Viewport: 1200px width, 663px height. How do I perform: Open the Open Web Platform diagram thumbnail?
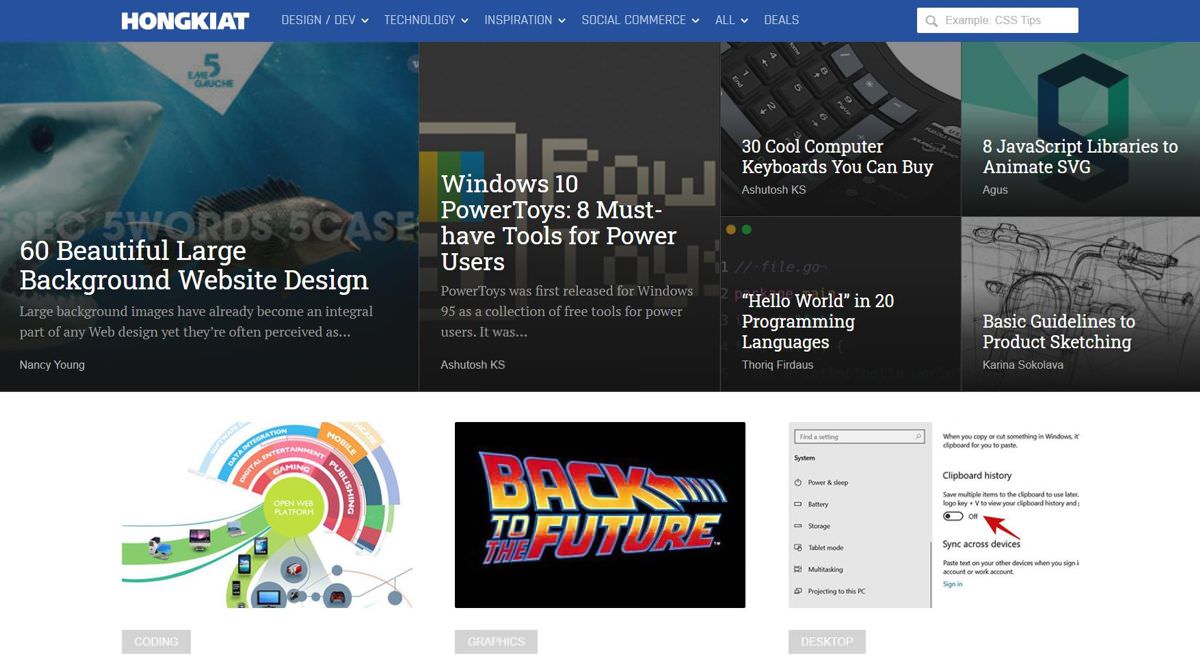coord(267,515)
